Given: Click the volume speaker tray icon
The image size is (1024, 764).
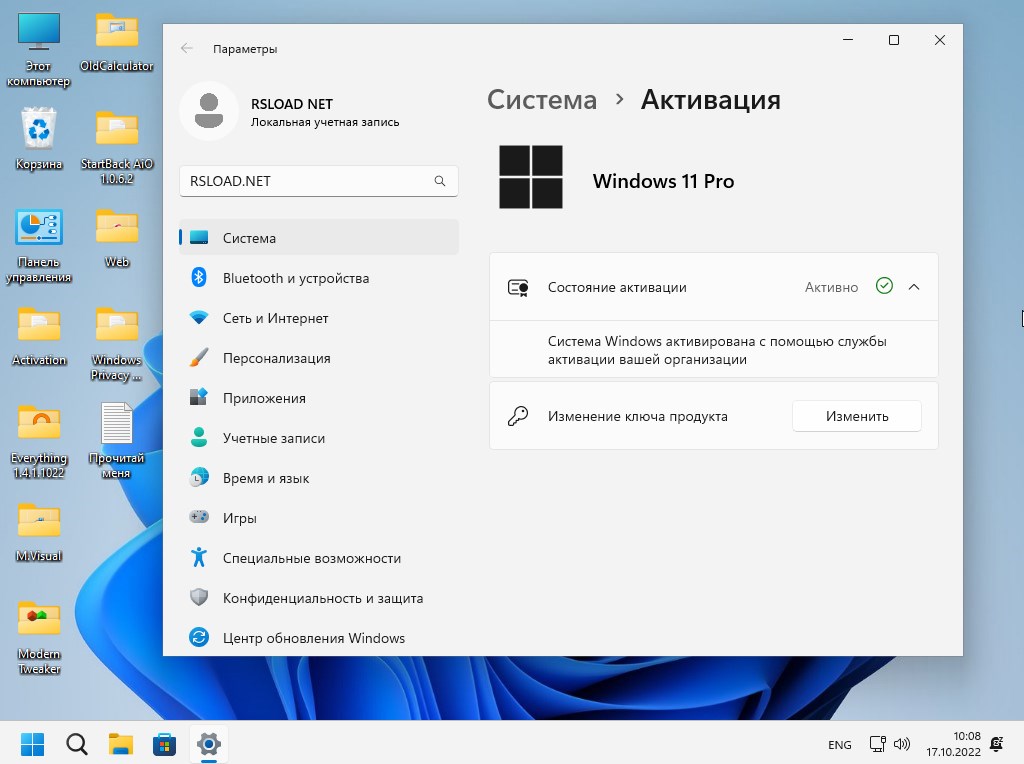Looking at the screenshot, I should pos(901,744).
